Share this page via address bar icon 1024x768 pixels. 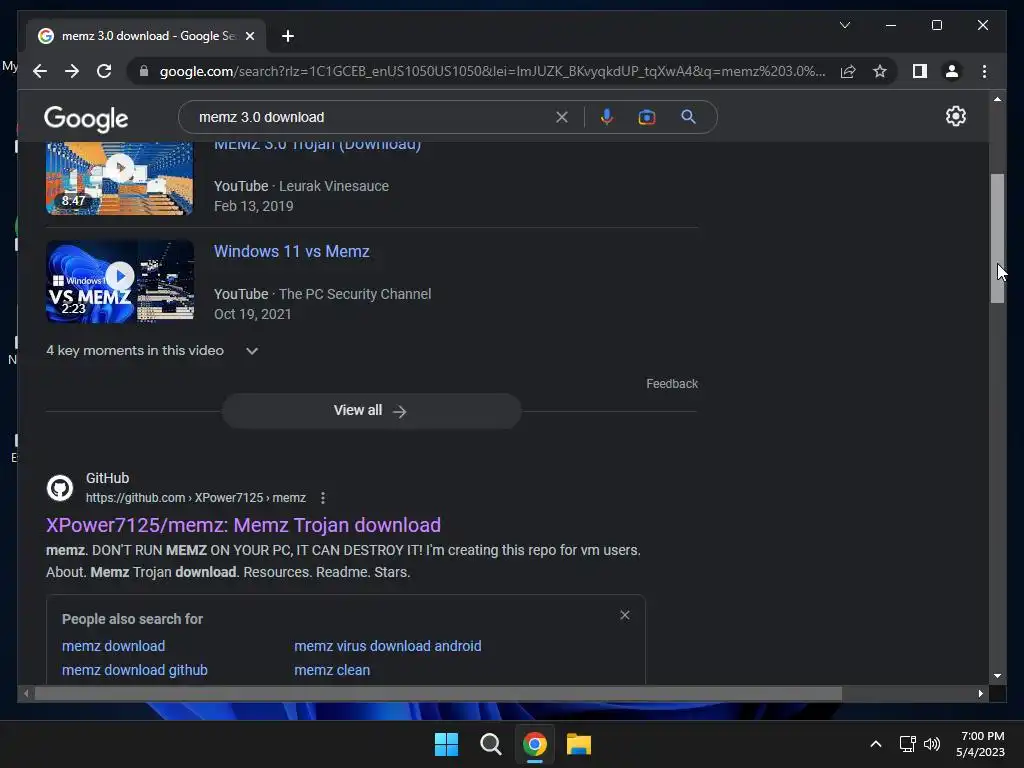848,71
